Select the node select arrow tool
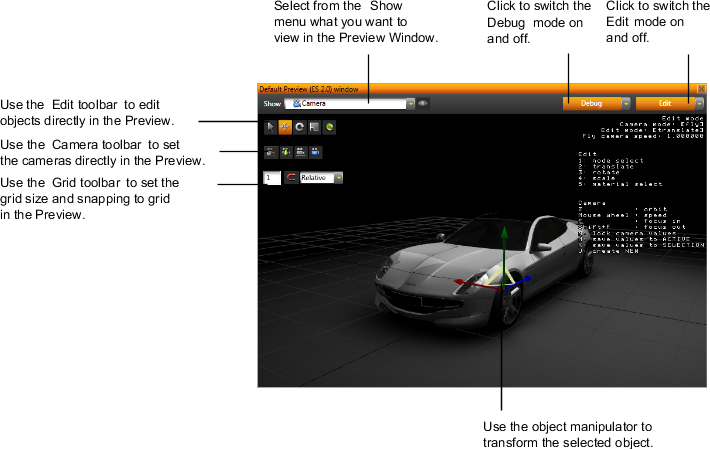This screenshot has width=710, height=450. (270, 127)
